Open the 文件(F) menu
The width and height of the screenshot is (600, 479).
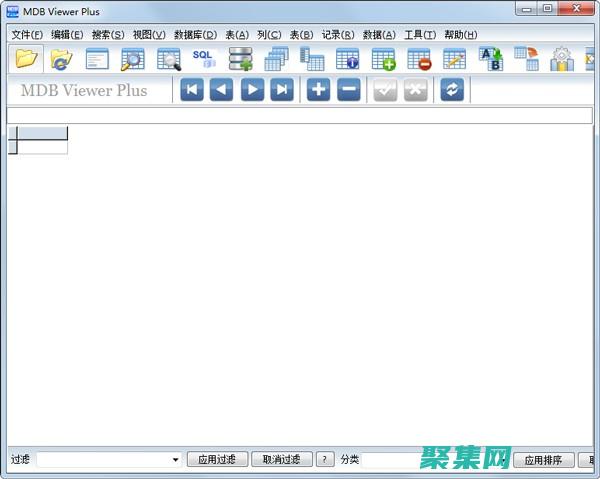pos(27,35)
